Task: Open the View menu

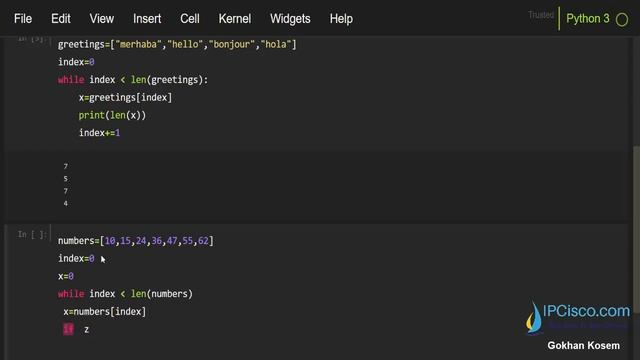Action: click(x=102, y=19)
